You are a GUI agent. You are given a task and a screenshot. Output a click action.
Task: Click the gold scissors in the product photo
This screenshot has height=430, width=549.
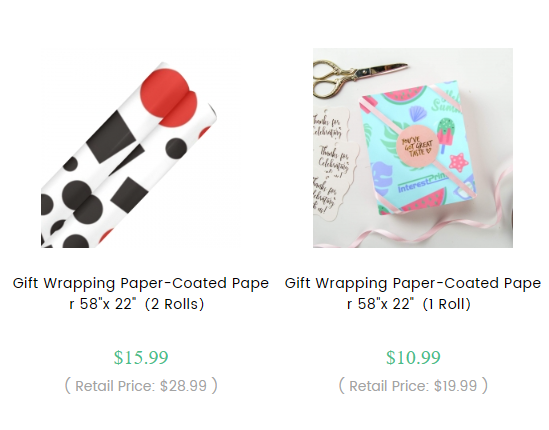tap(359, 78)
